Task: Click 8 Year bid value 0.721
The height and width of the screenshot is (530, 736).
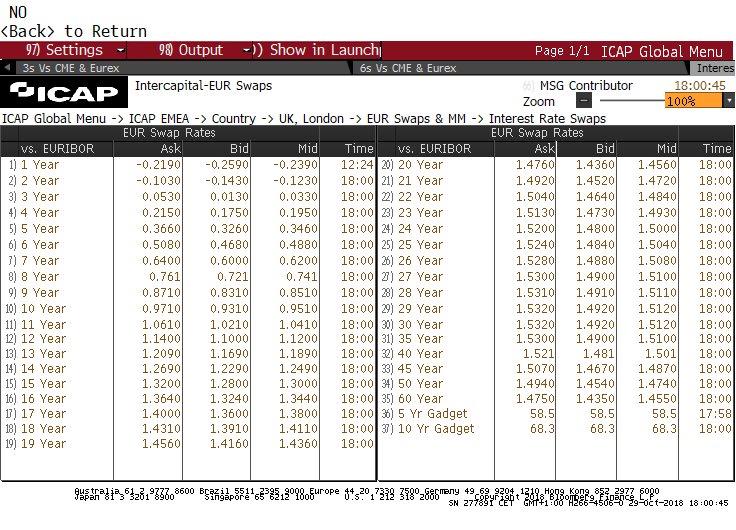Action: (x=233, y=277)
